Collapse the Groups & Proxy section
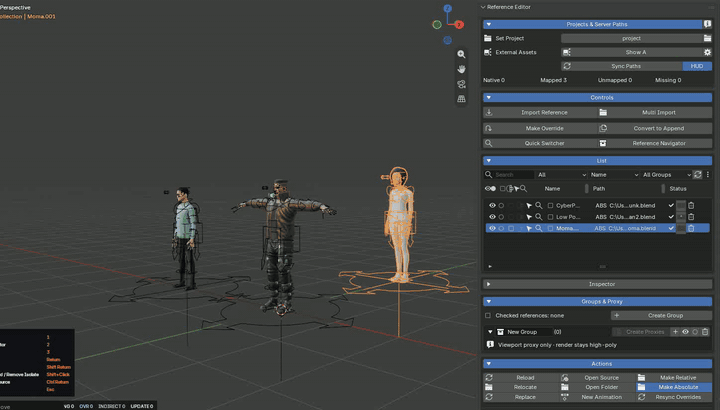The image size is (720, 410). (x=489, y=302)
